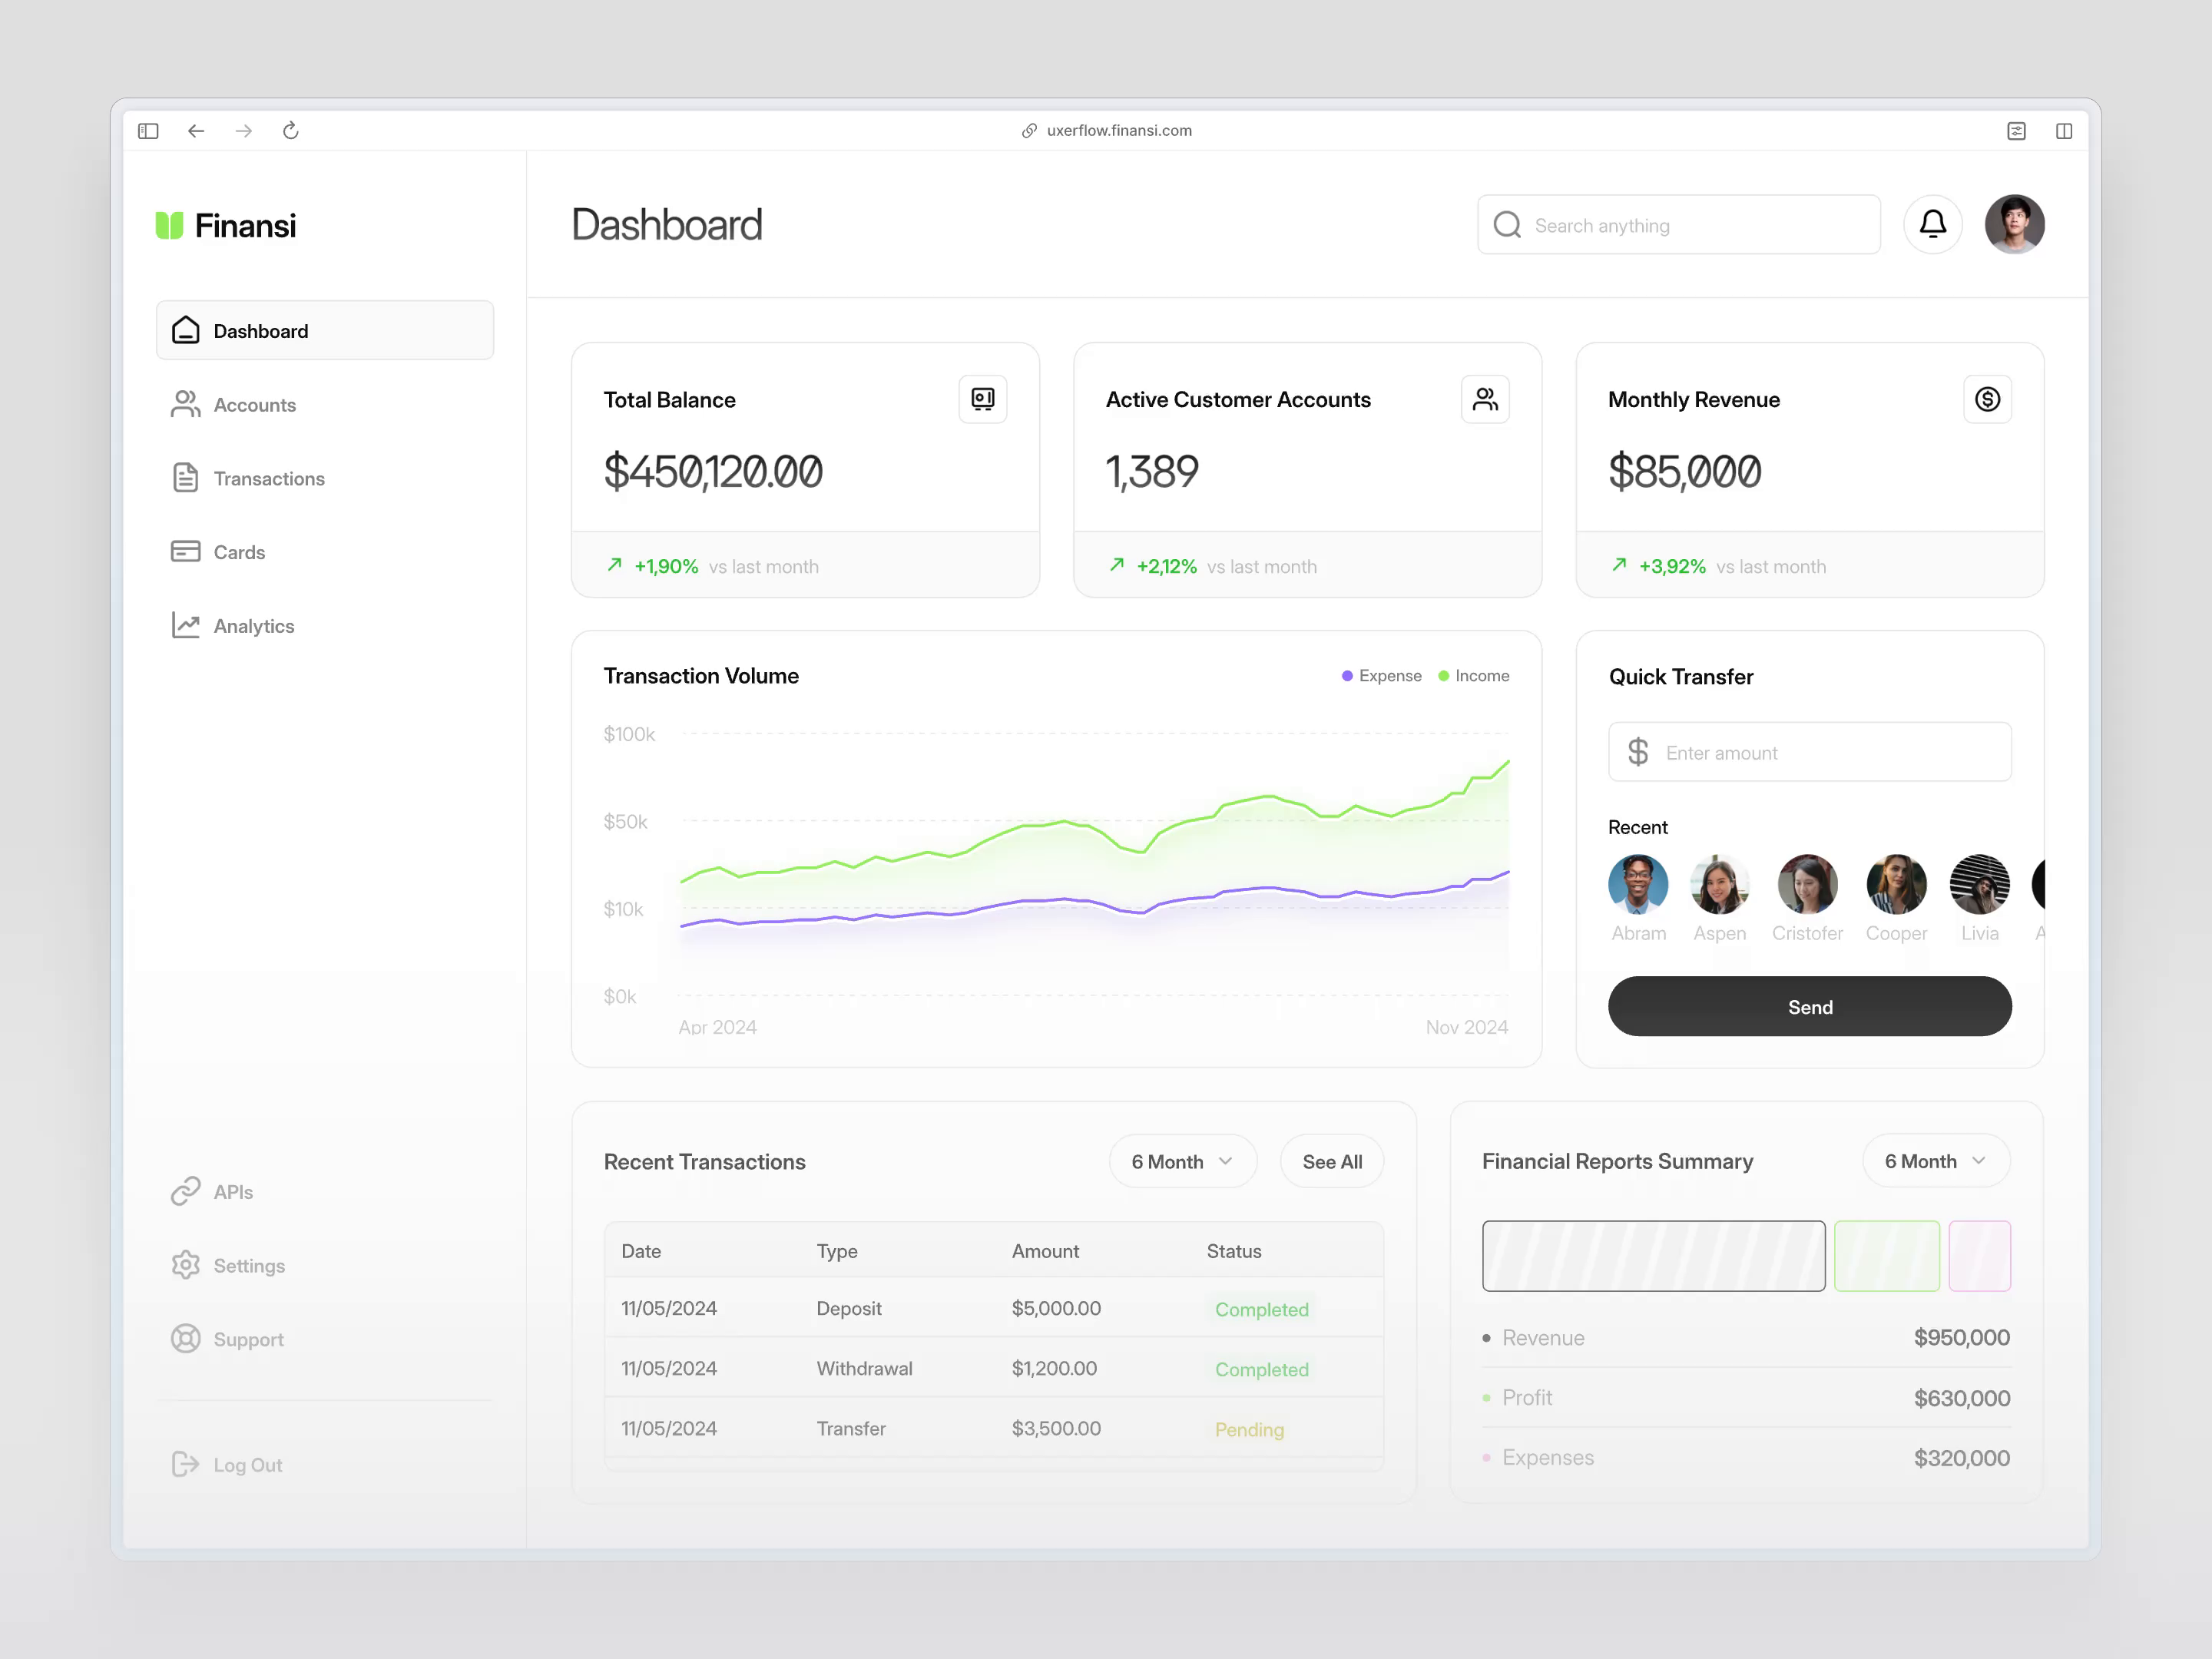
Task: Expand the Financial Reports Summary period selector
Action: [x=1935, y=1161]
